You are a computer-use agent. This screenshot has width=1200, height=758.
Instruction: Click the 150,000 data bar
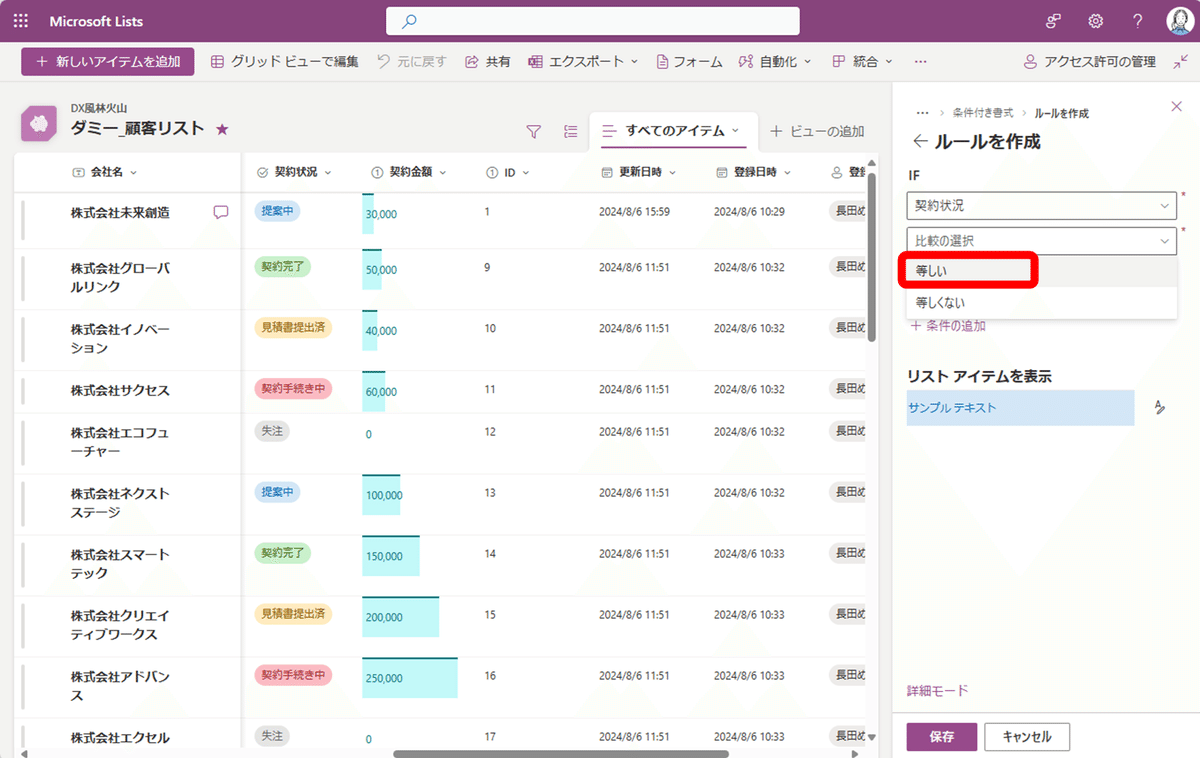tap(391, 556)
